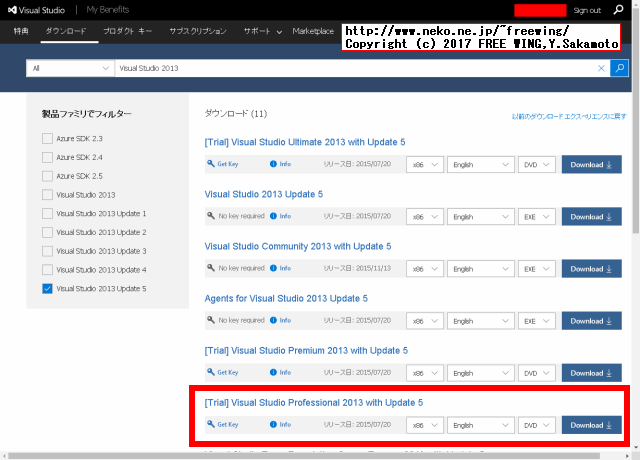Download Visual Studio 2013 Update 5
Screen dimensions: 640x460
[591, 217]
